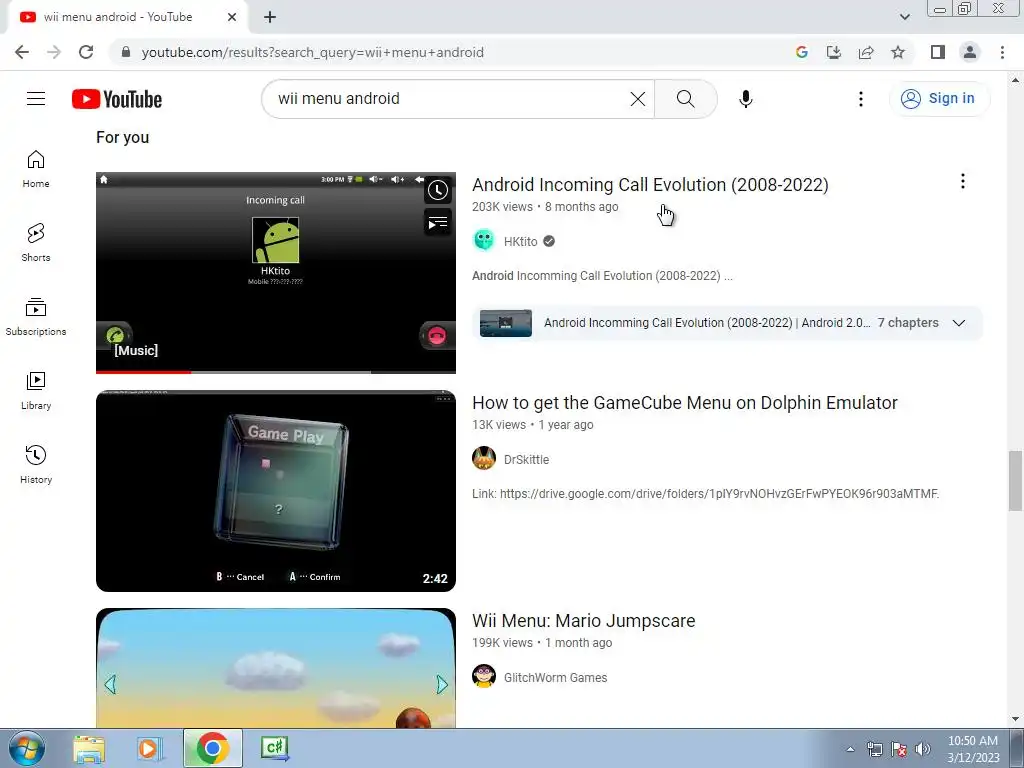Go back in browser history
The height and width of the screenshot is (768, 1024).
click(22, 52)
